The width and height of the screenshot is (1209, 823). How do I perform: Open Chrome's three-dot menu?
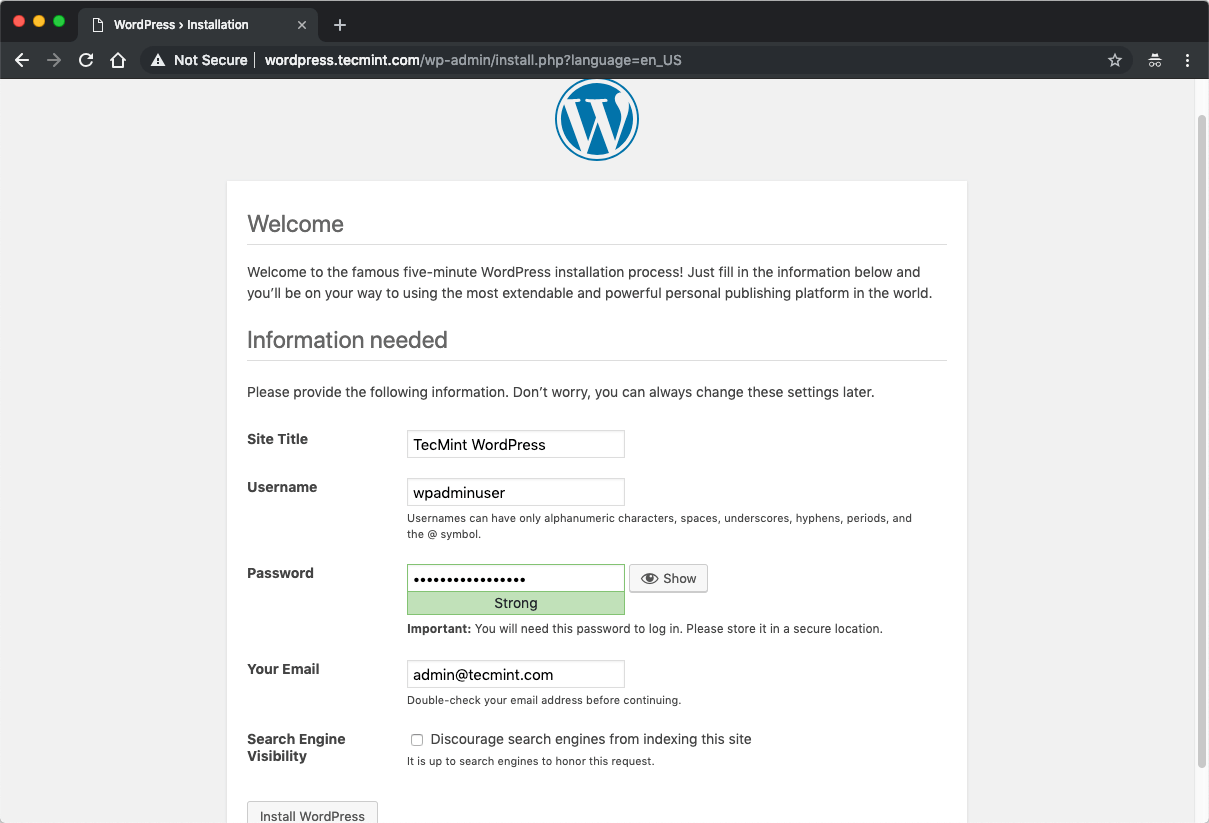pos(1188,60)
